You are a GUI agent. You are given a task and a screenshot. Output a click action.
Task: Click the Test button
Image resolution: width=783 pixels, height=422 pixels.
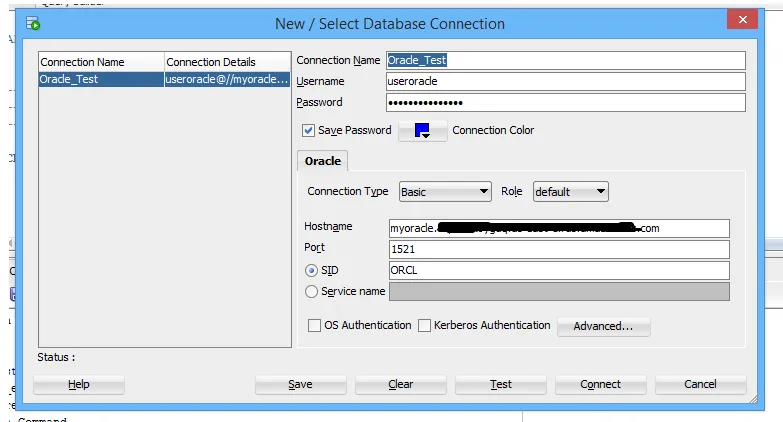501,384
